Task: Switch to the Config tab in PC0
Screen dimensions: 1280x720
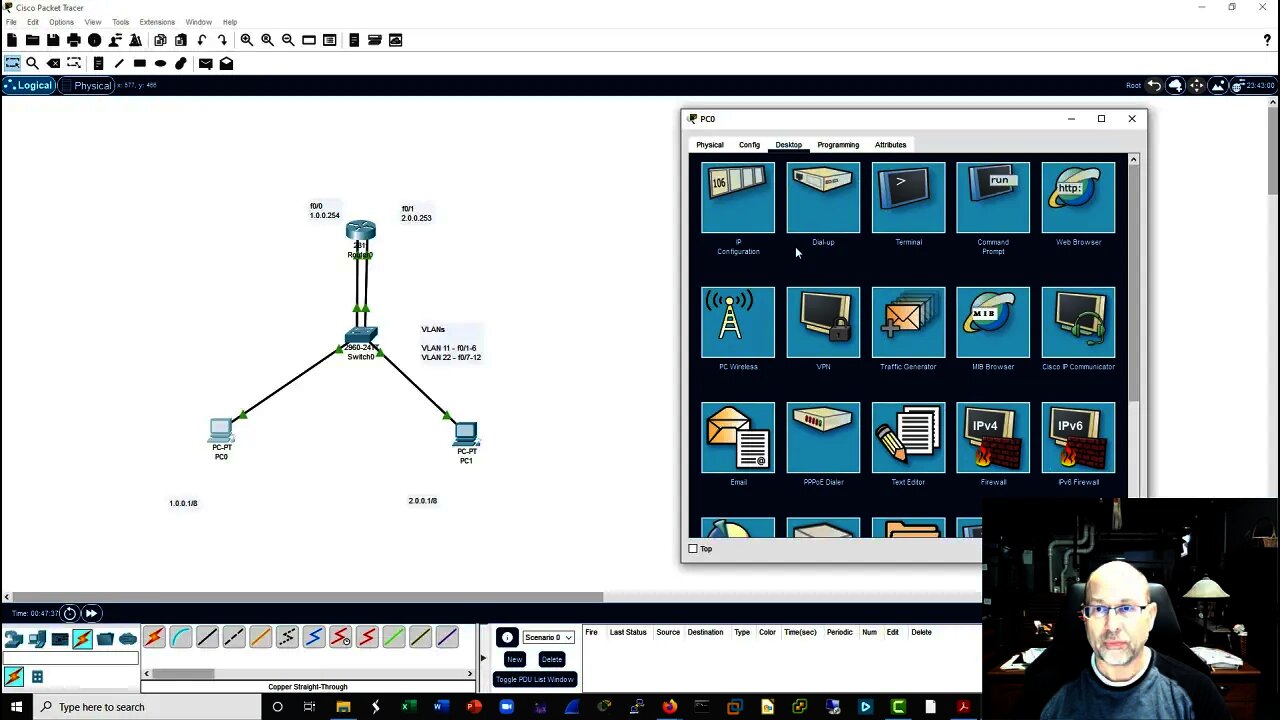Action: point(749,145)
